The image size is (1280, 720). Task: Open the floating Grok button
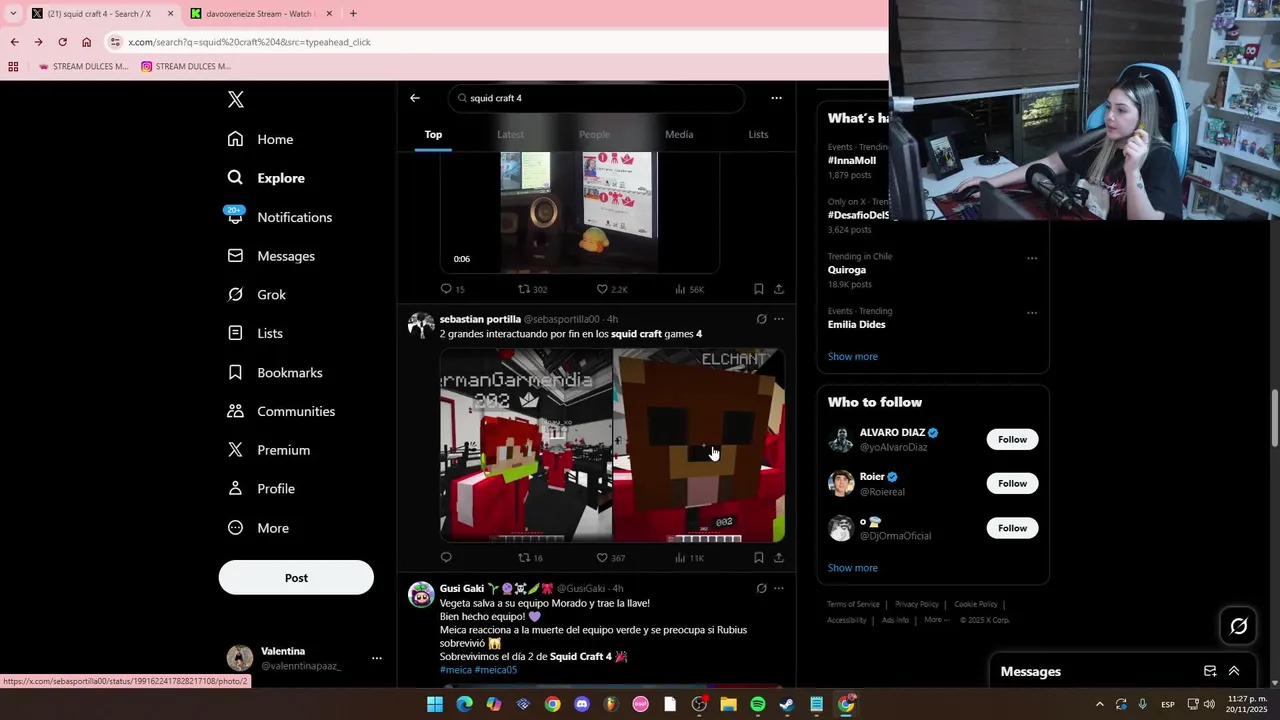point(1239,626)
